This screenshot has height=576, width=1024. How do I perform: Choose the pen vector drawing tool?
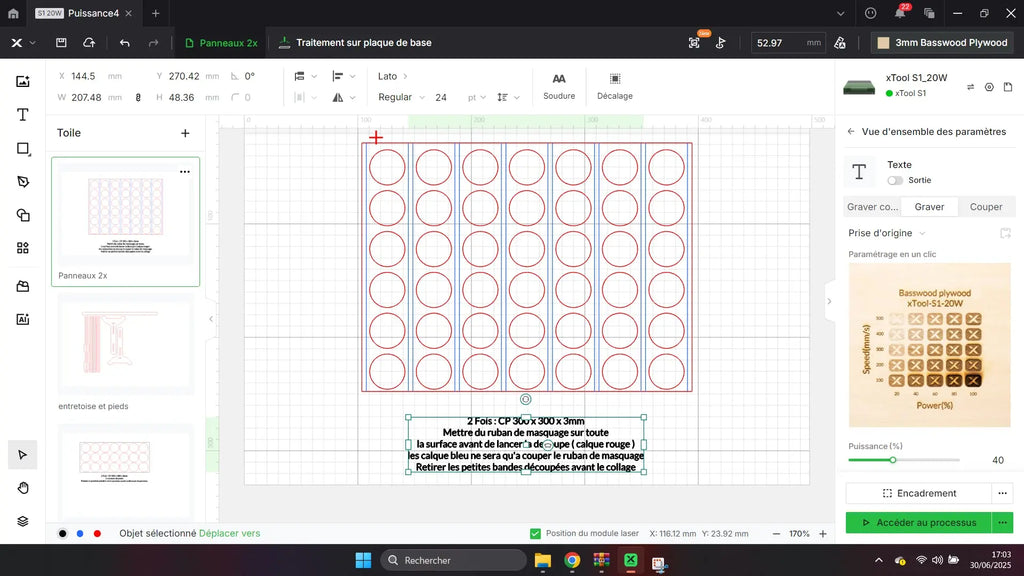click(23, 182)
